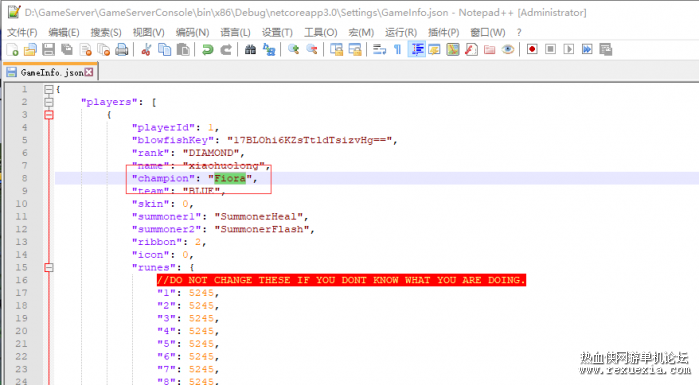Open the ? help menu
The image size is (699, 385).
click(x=519, y=33)
